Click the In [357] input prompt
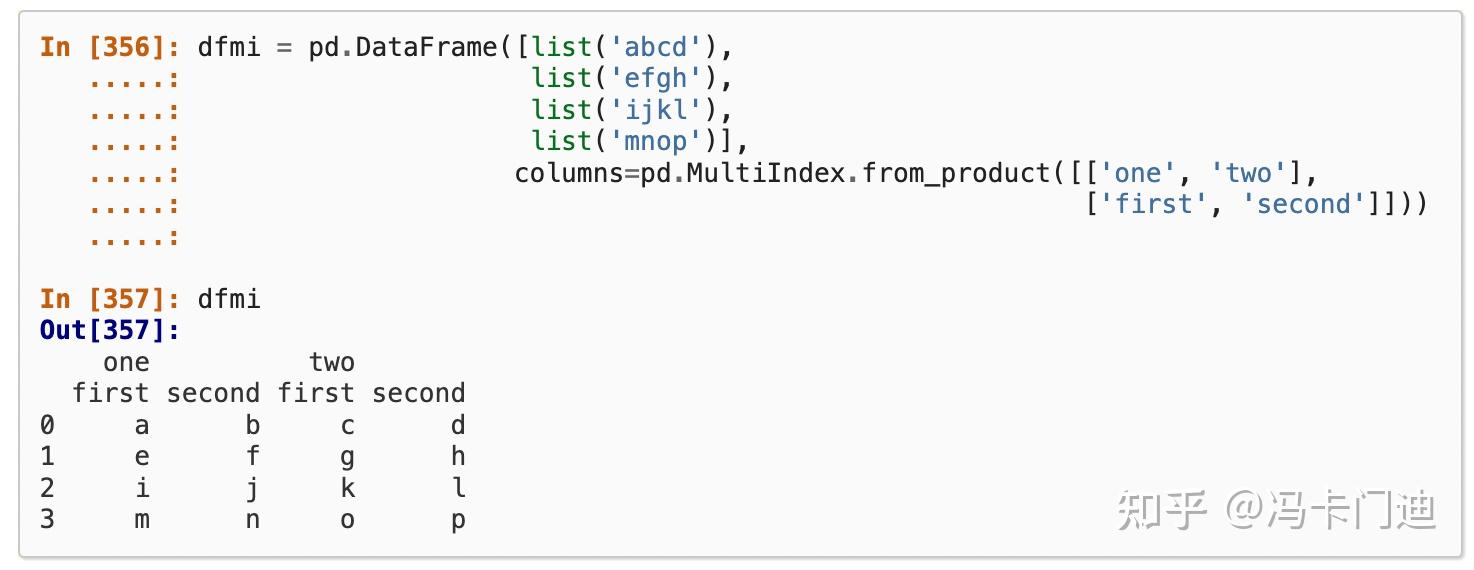Viewport: 1474px width, 570px height. pyautogui.click(x=108, y=298)
